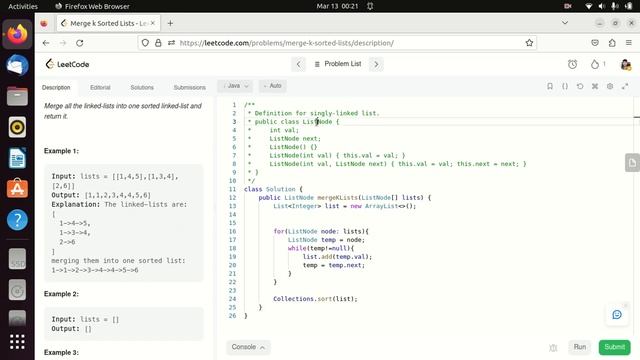640x360 pixels.
Task: Open the Auto dropdown
Action: pos(273,86)
